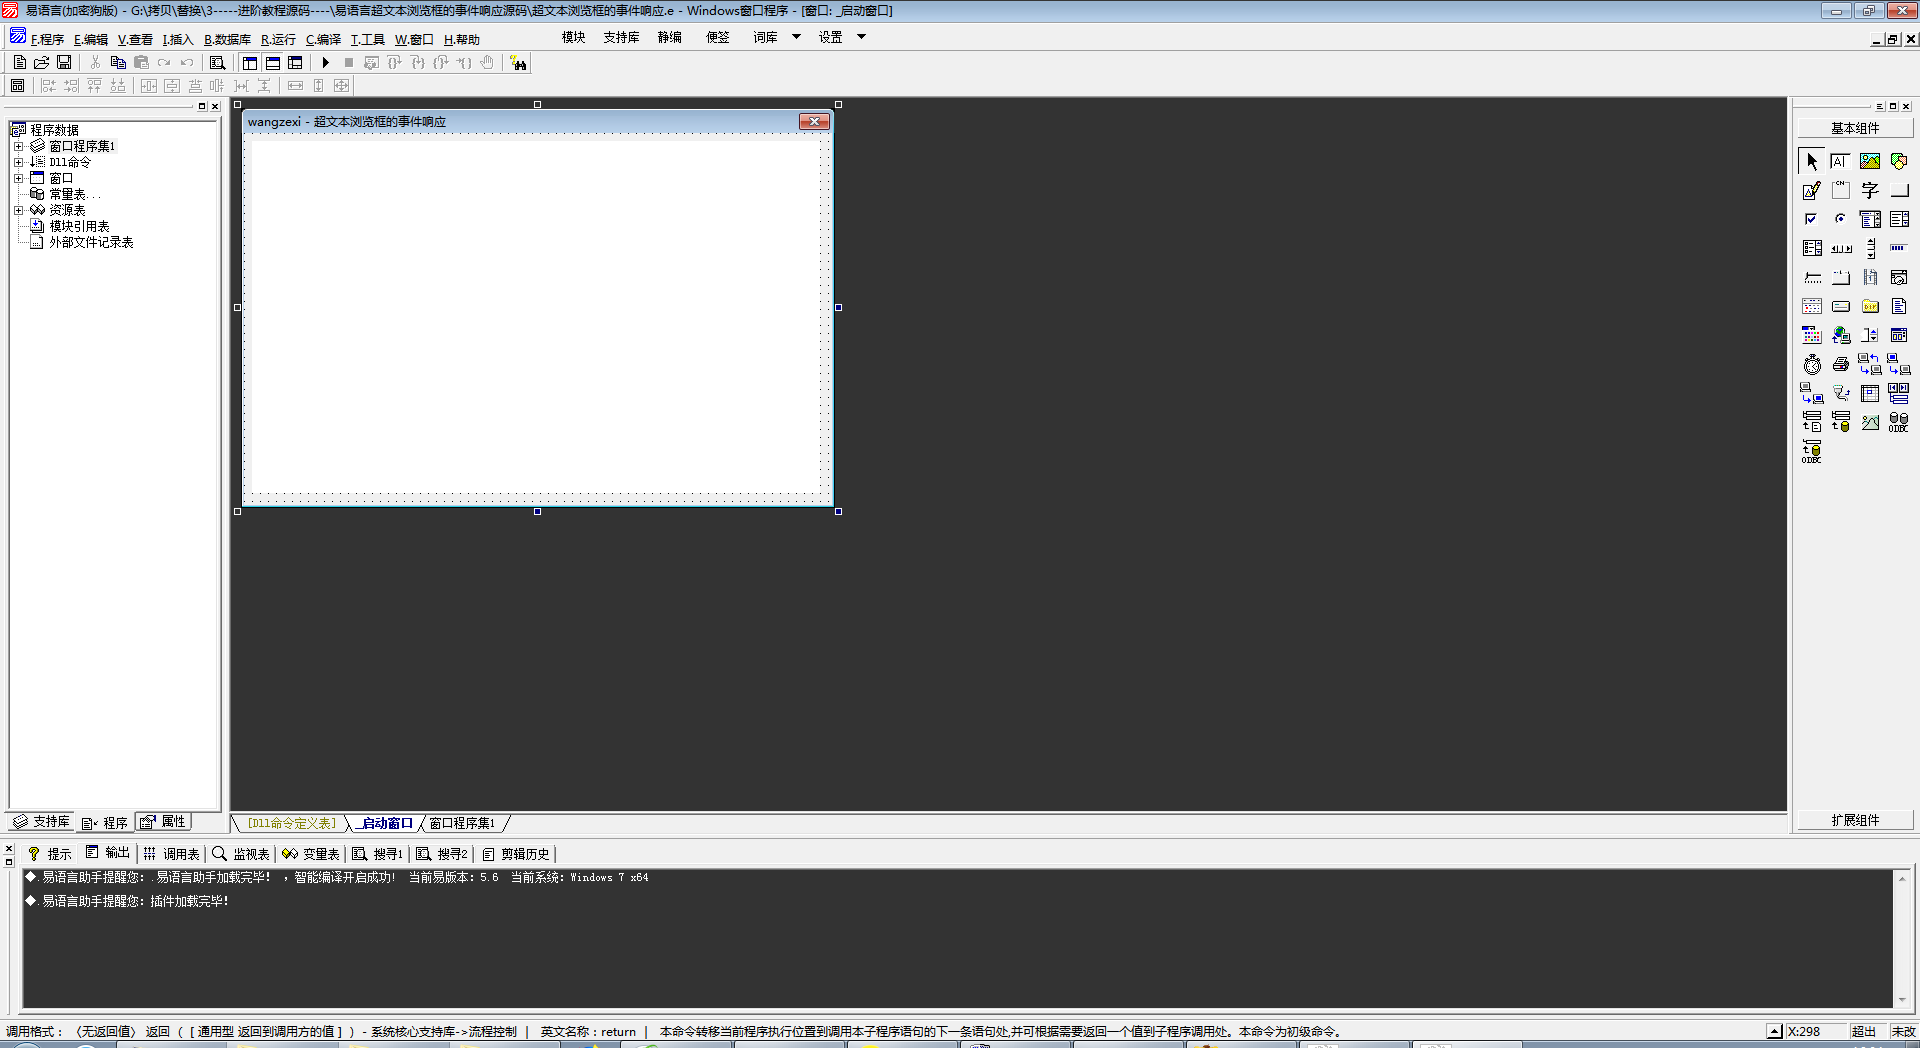Select the drawing board (pencil) component
Viewport: 1920px width, 1048px height.
tap(1811, 190)
